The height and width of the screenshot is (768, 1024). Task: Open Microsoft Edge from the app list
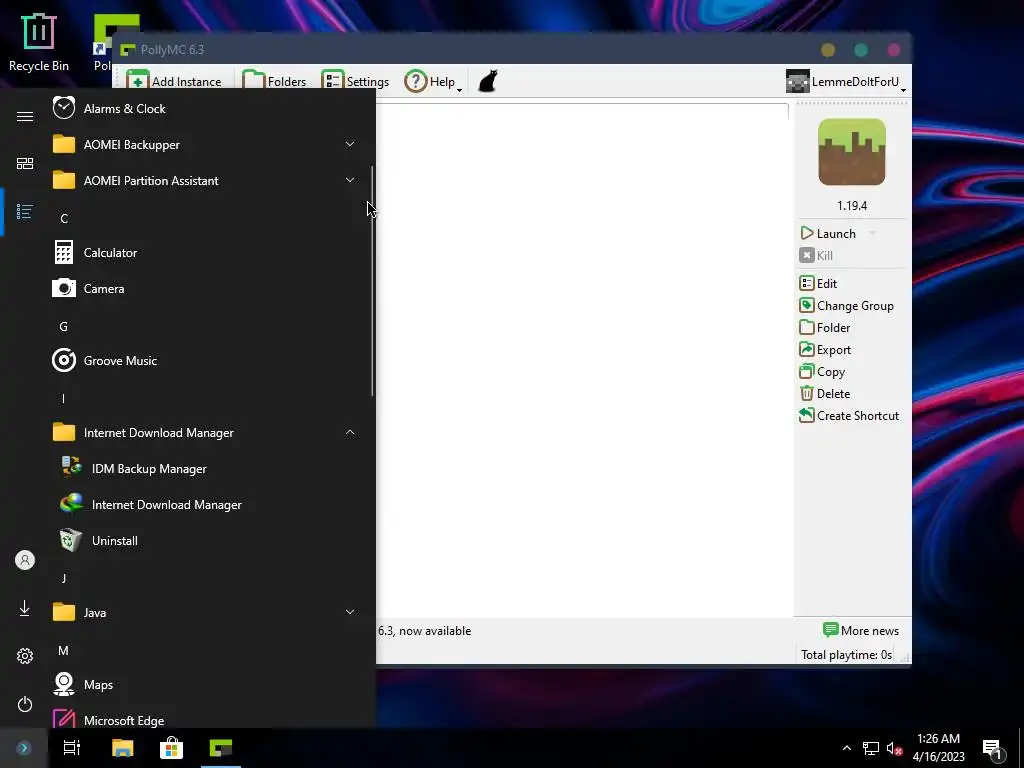(206, 717)
